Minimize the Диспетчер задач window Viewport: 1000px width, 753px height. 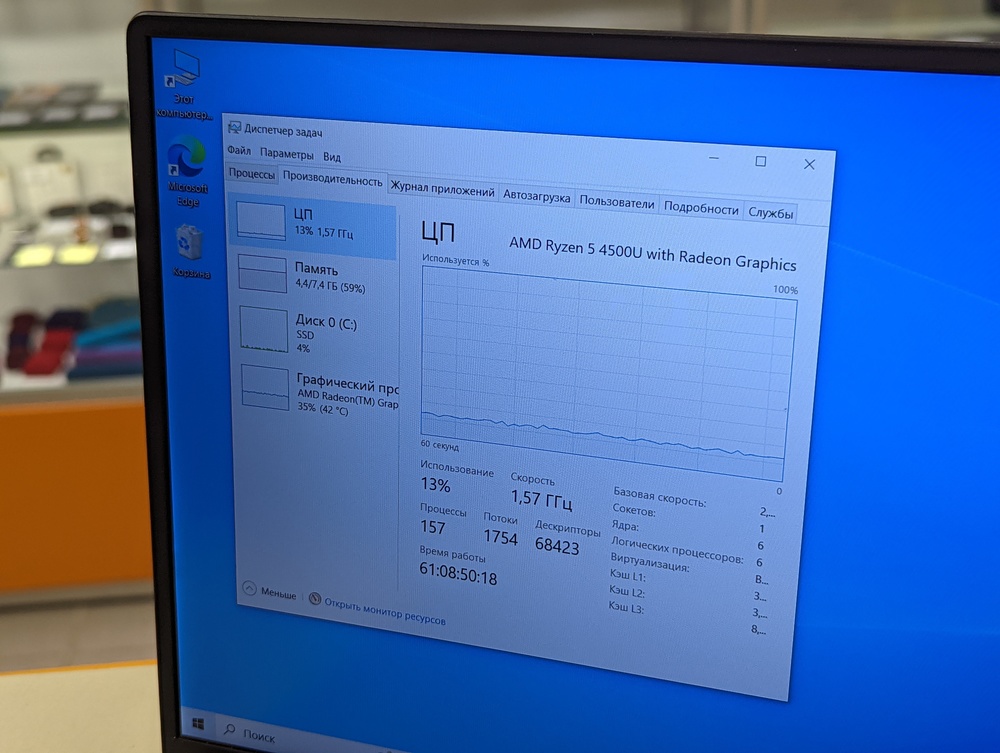[x=714, y=157]
